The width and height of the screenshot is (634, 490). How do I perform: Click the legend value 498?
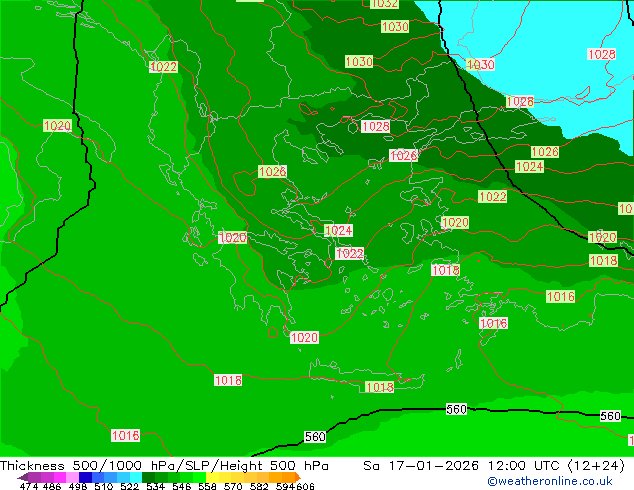78,486
